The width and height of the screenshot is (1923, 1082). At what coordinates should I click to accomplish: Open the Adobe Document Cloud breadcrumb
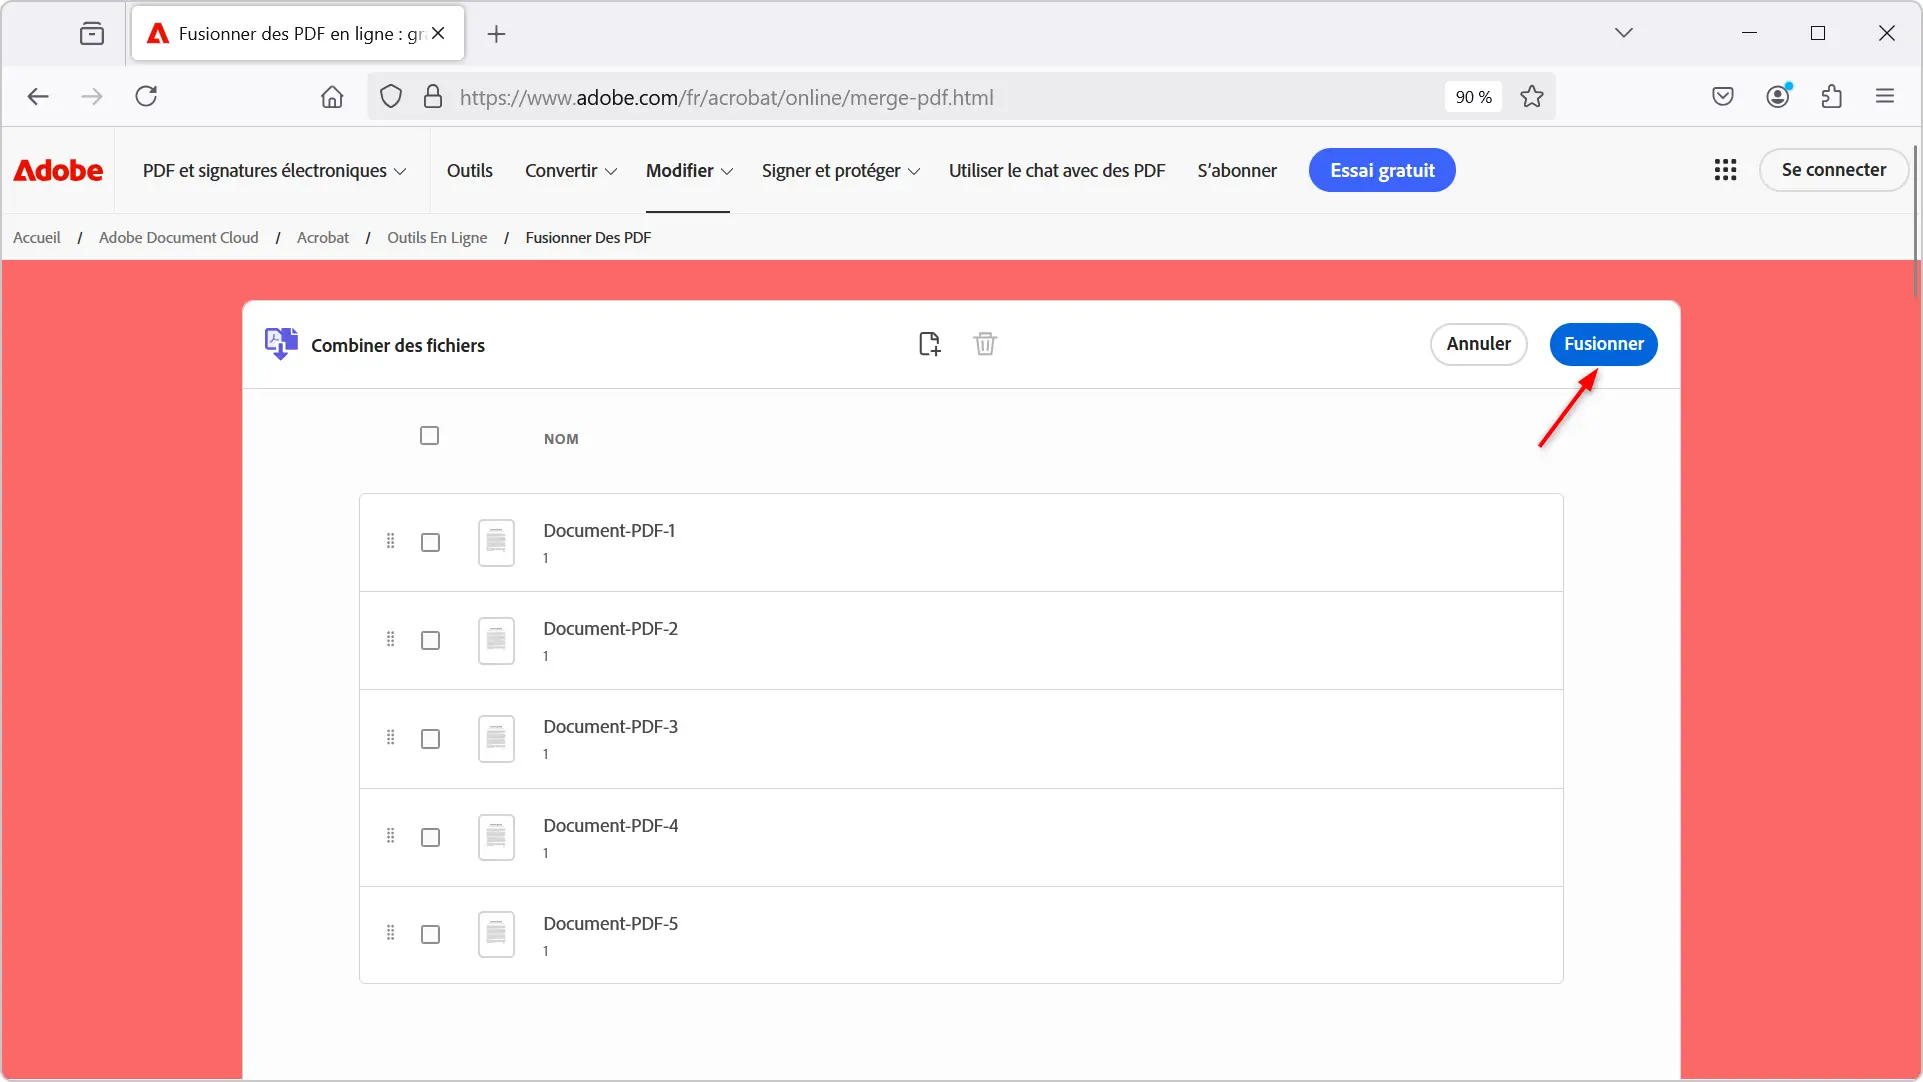(179, 238)
